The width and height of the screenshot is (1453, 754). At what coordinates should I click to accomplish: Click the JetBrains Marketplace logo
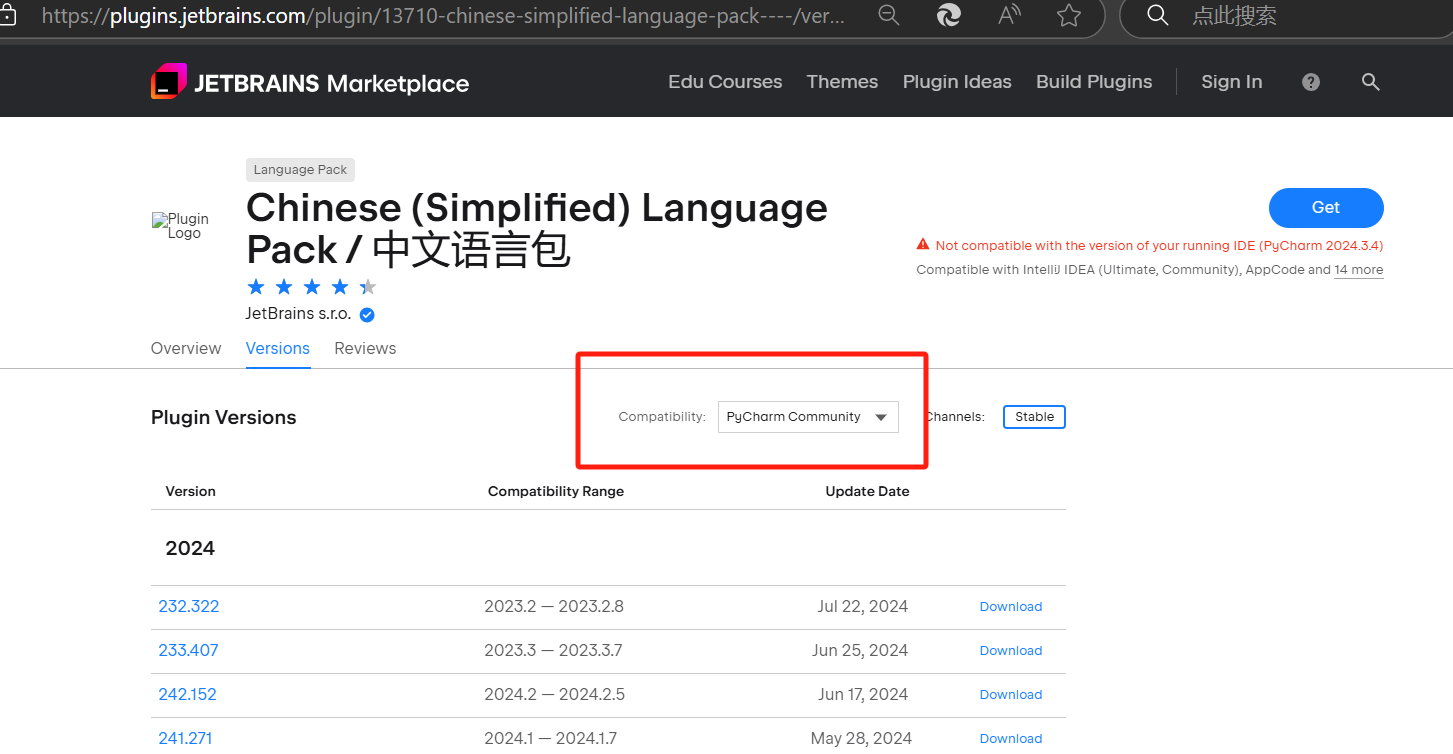(x=310, y=82)
